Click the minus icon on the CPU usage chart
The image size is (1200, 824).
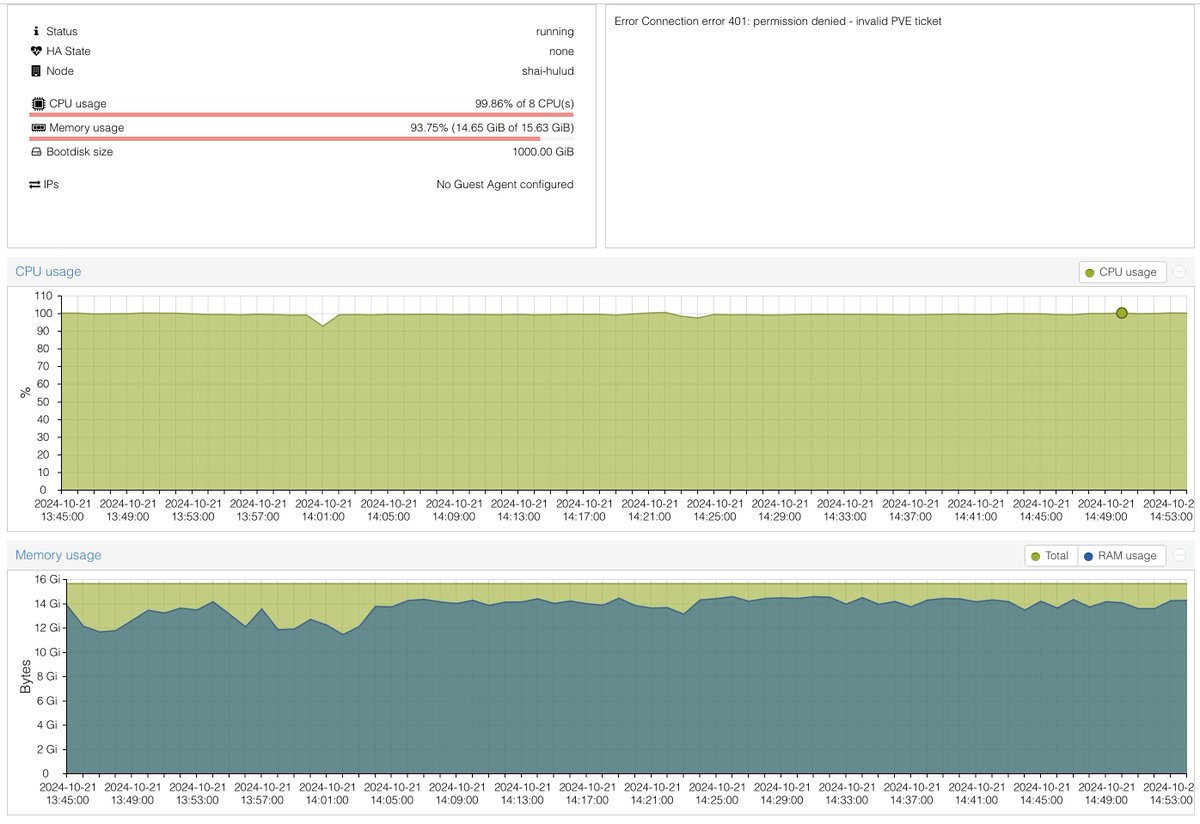pos(1178,271)
